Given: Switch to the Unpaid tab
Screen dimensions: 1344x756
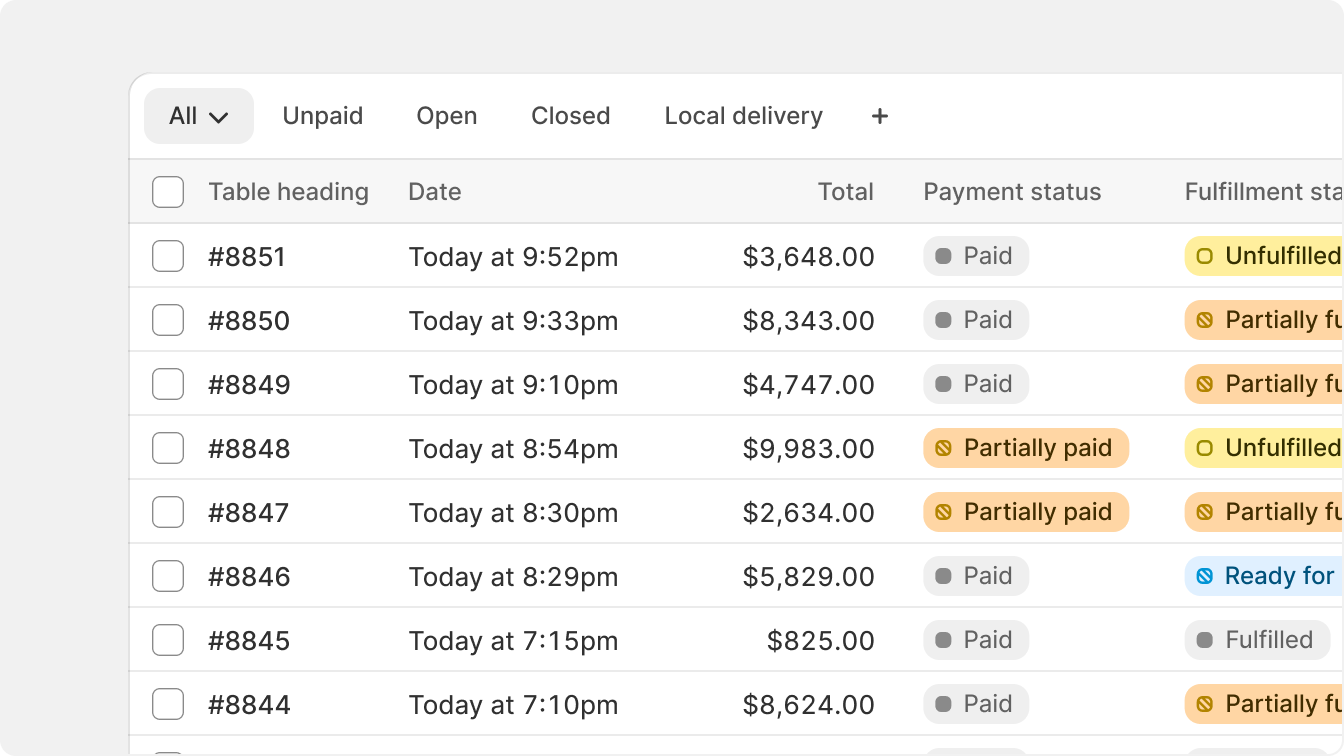Looking at the screenshot, I should coord(323,116).
